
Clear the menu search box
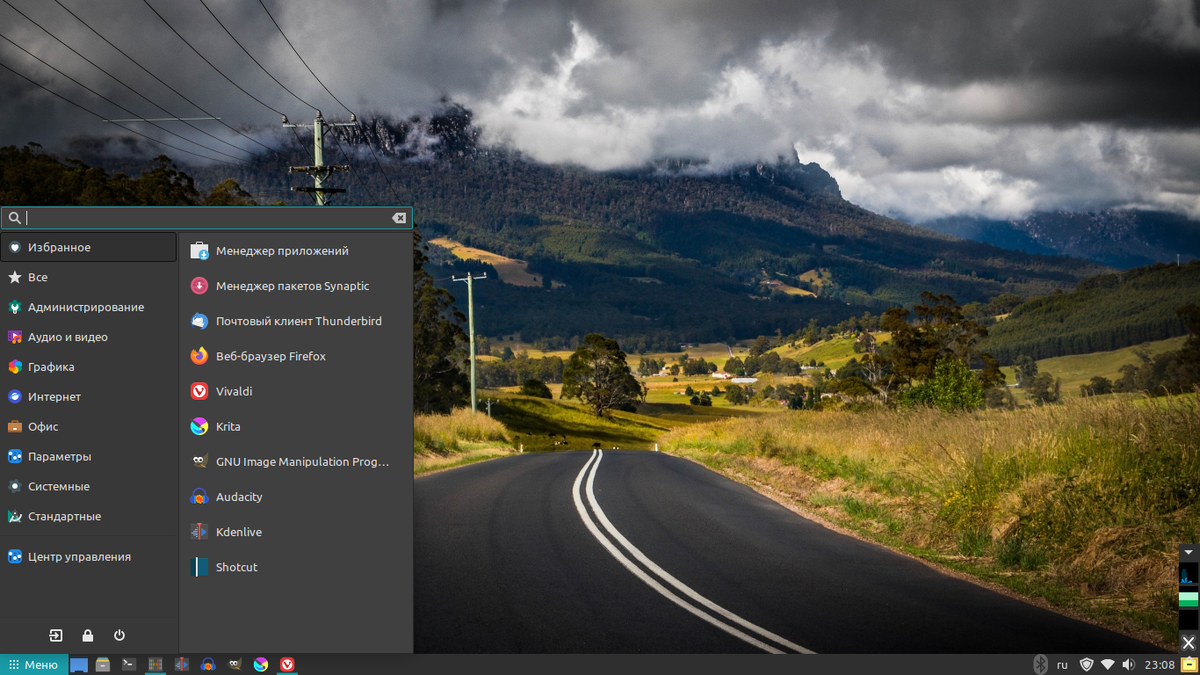[x=399, y=218]
